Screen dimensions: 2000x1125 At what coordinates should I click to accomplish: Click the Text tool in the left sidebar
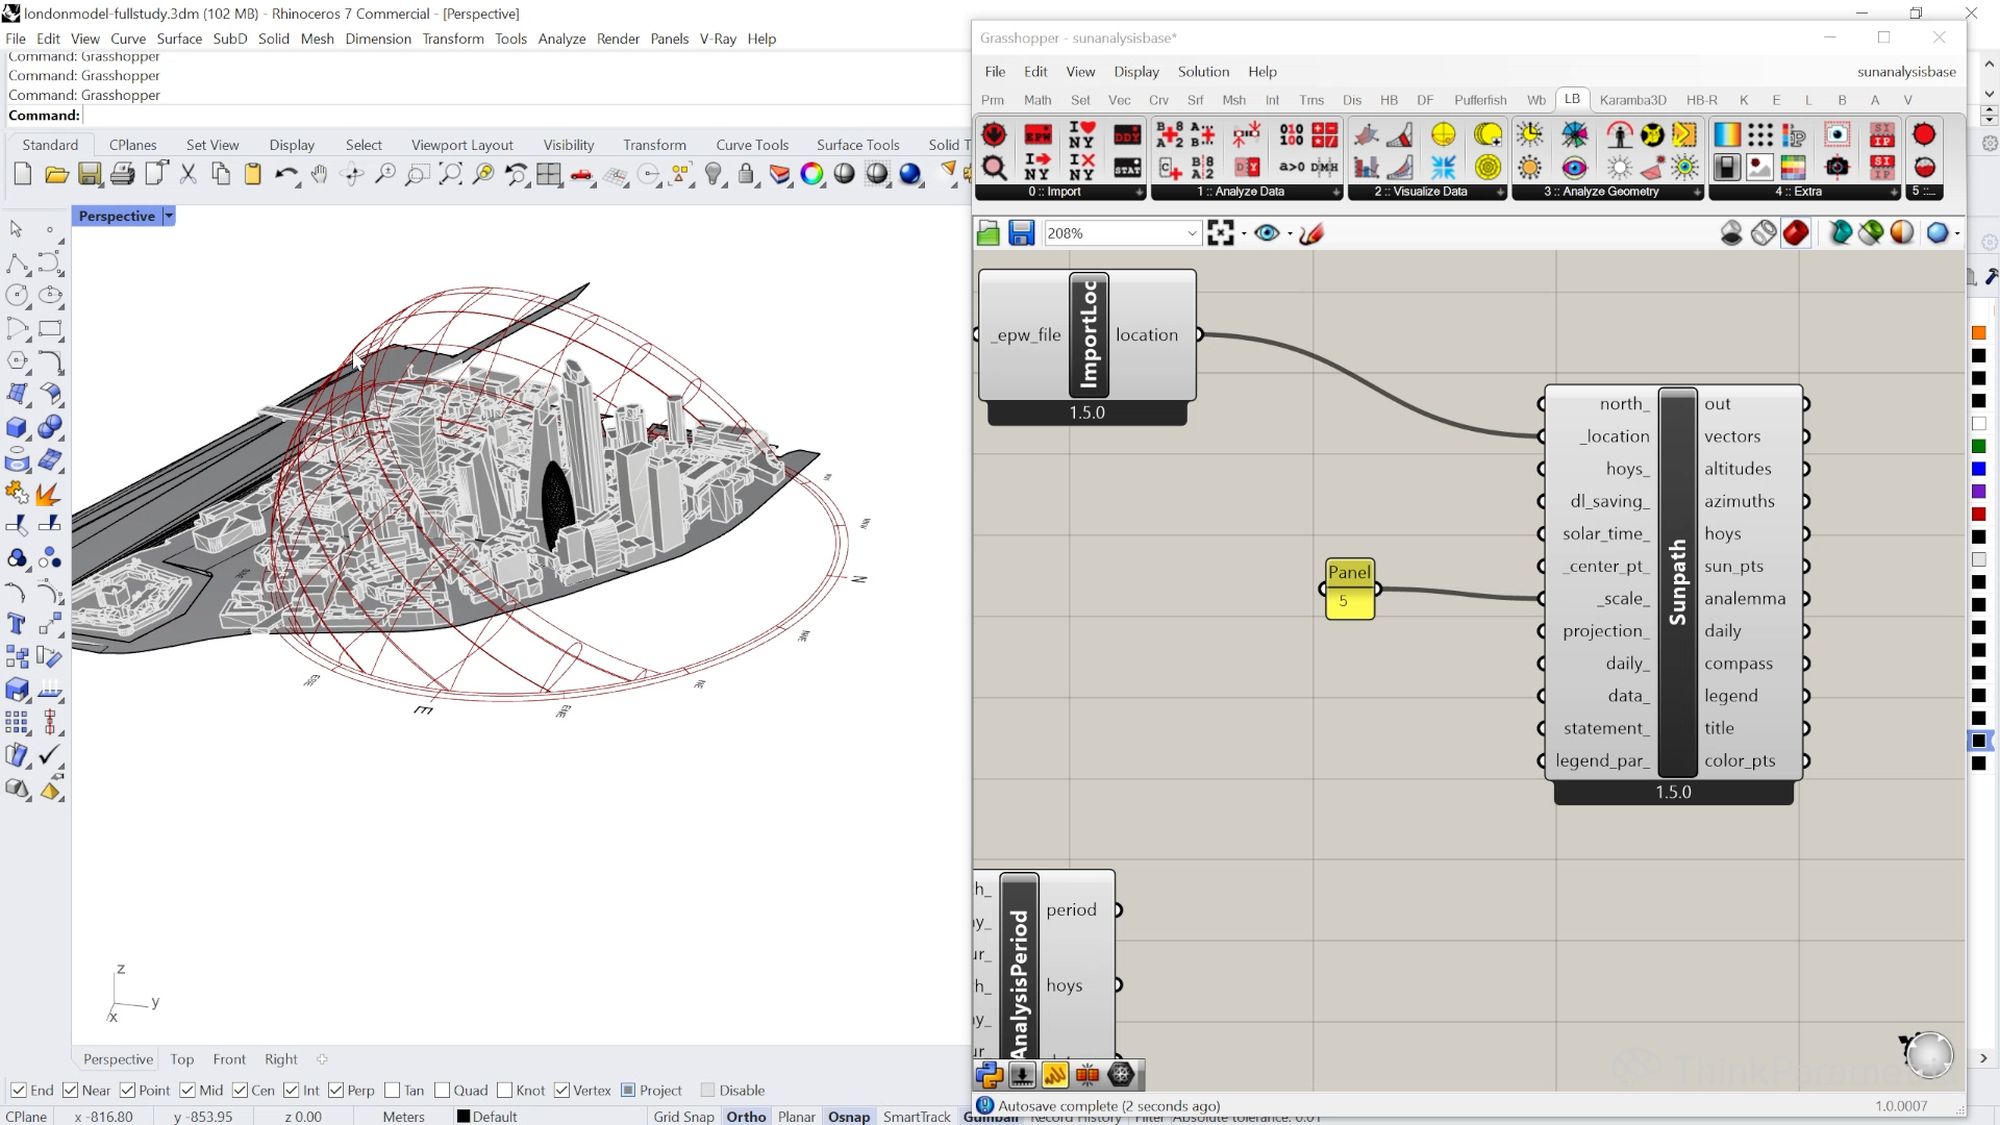point(17,625)
